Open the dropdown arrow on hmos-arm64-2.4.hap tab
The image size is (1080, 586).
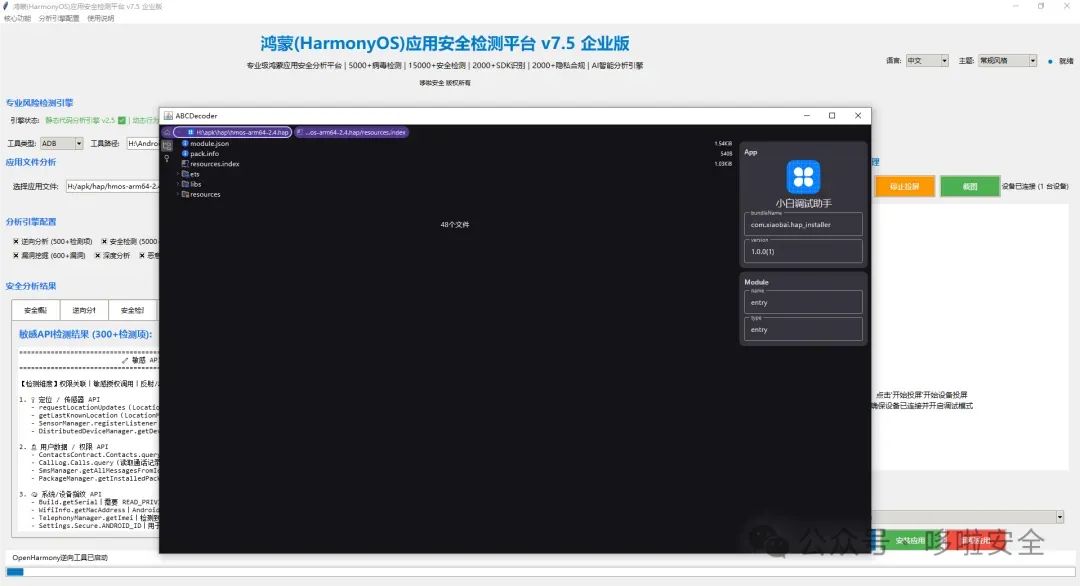click(x=179, y=132)
